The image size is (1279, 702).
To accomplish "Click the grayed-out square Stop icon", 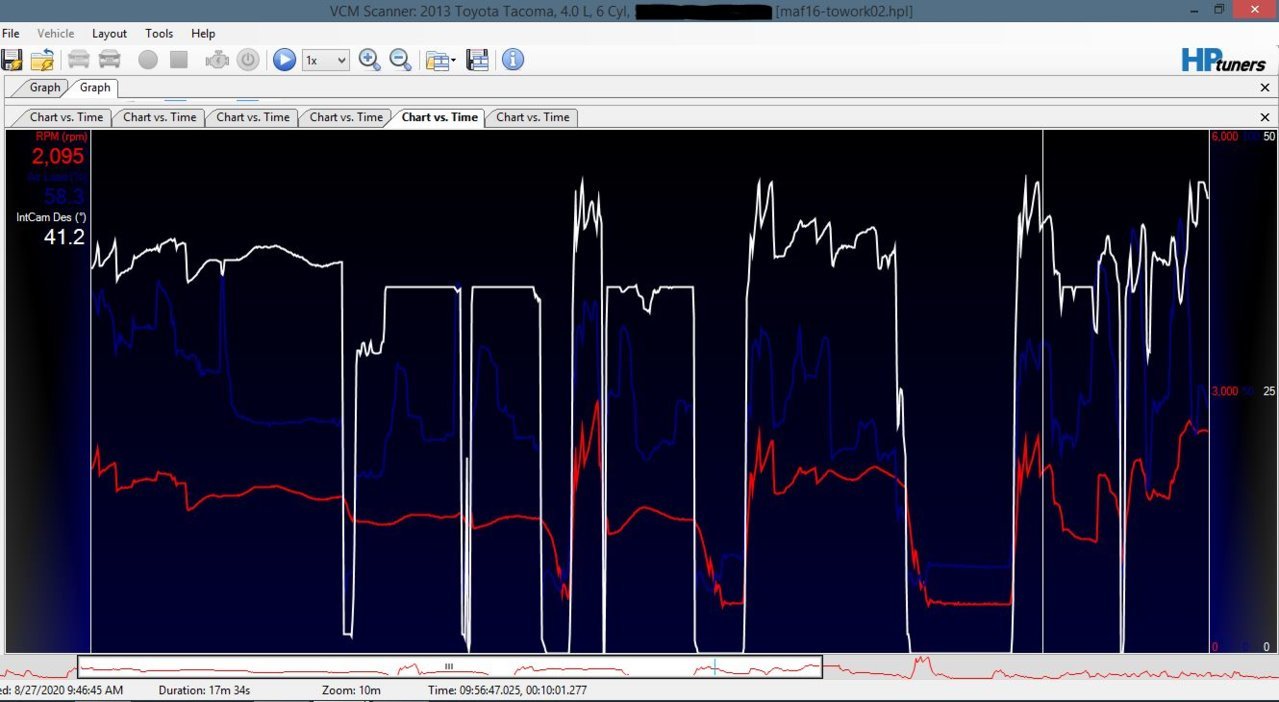I will click(x=179, y=60).
